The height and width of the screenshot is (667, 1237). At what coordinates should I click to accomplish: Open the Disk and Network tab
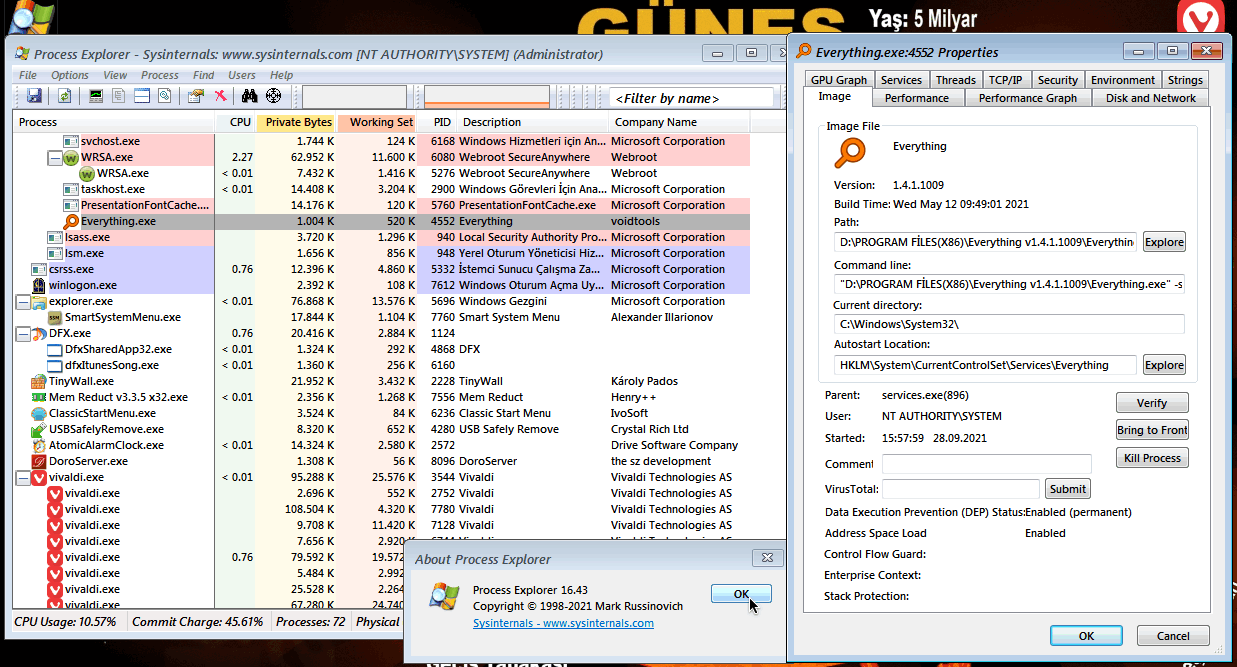pos(1151,98)
